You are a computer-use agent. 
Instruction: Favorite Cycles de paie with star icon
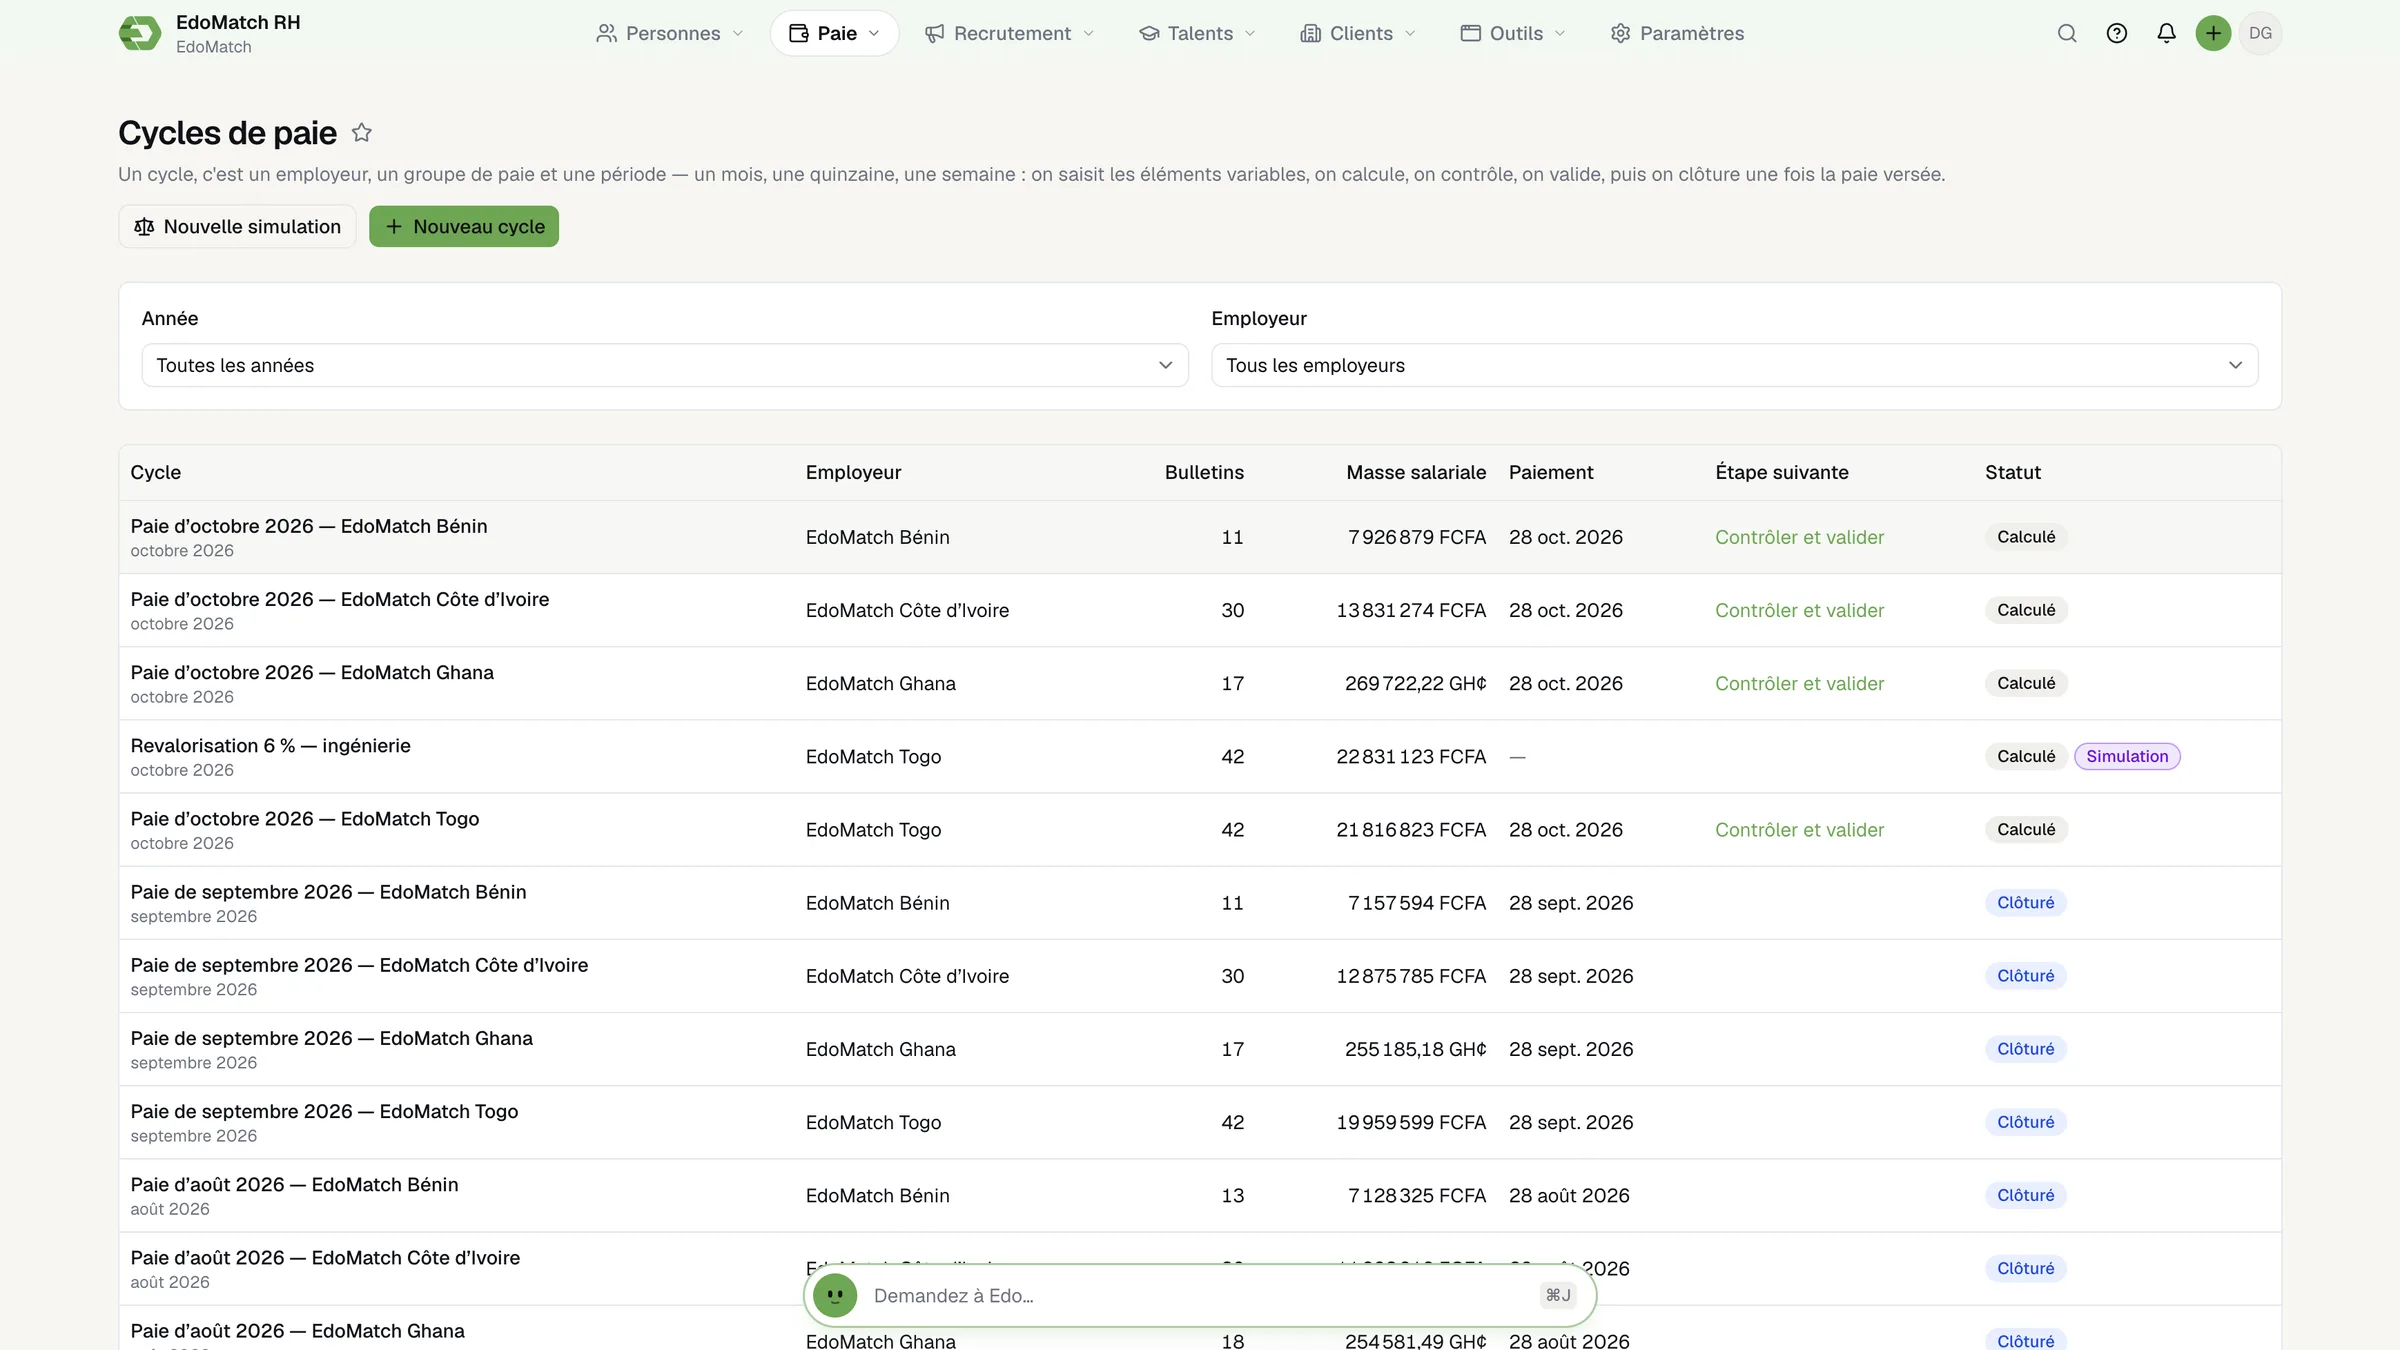click(x=362, y=132)
